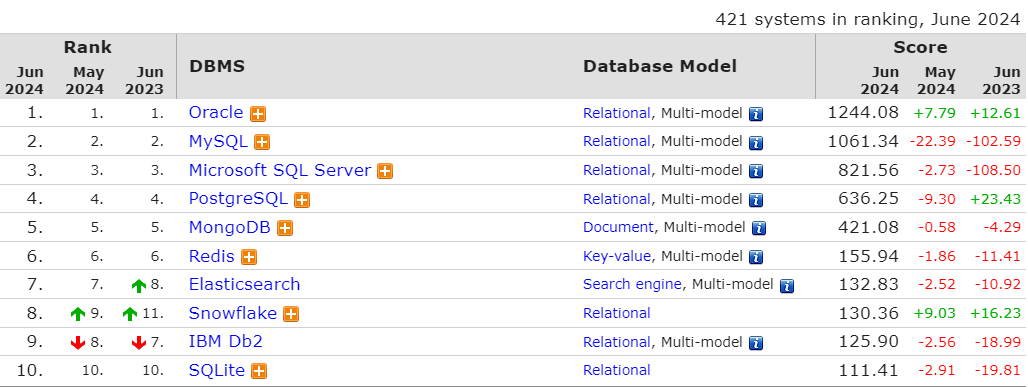
Task: Click the plus icon next to MongoDB
Action: pyautogui.click(x=285, y=228)
